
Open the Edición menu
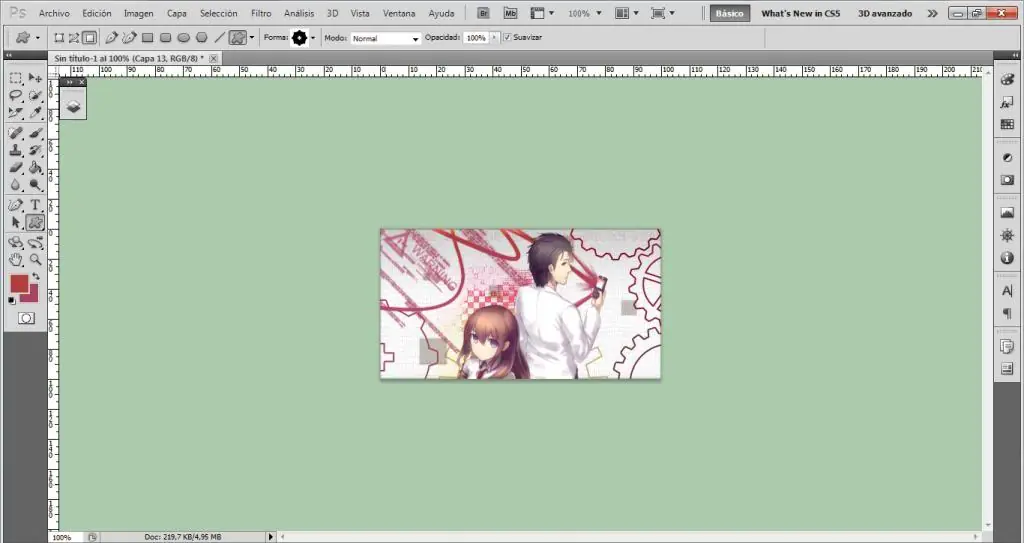coord(97,13)
